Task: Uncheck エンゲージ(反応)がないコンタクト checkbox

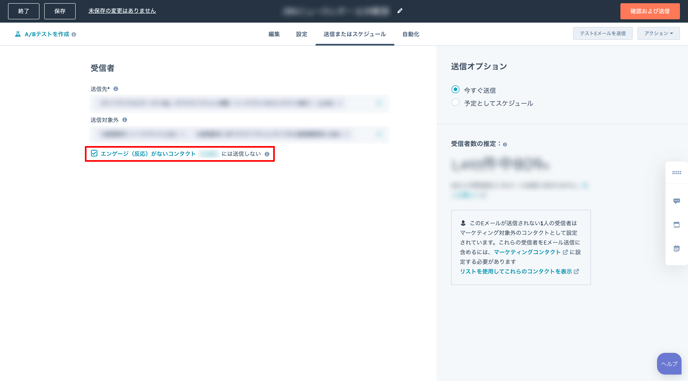Action: point(94,153)
